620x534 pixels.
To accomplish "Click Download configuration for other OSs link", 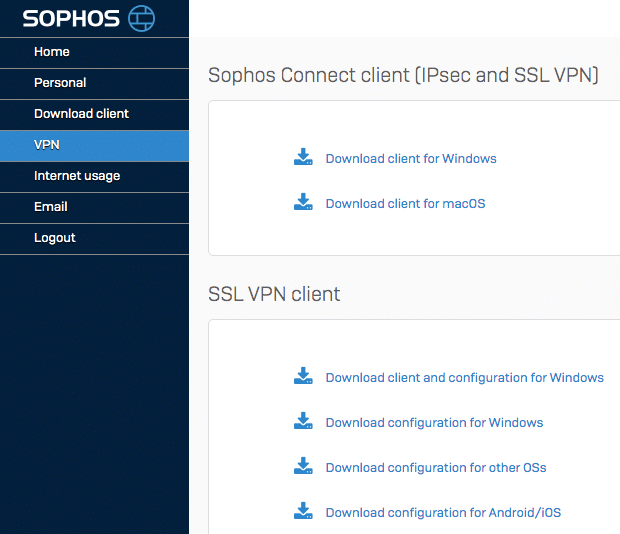I will click(436, 468).
